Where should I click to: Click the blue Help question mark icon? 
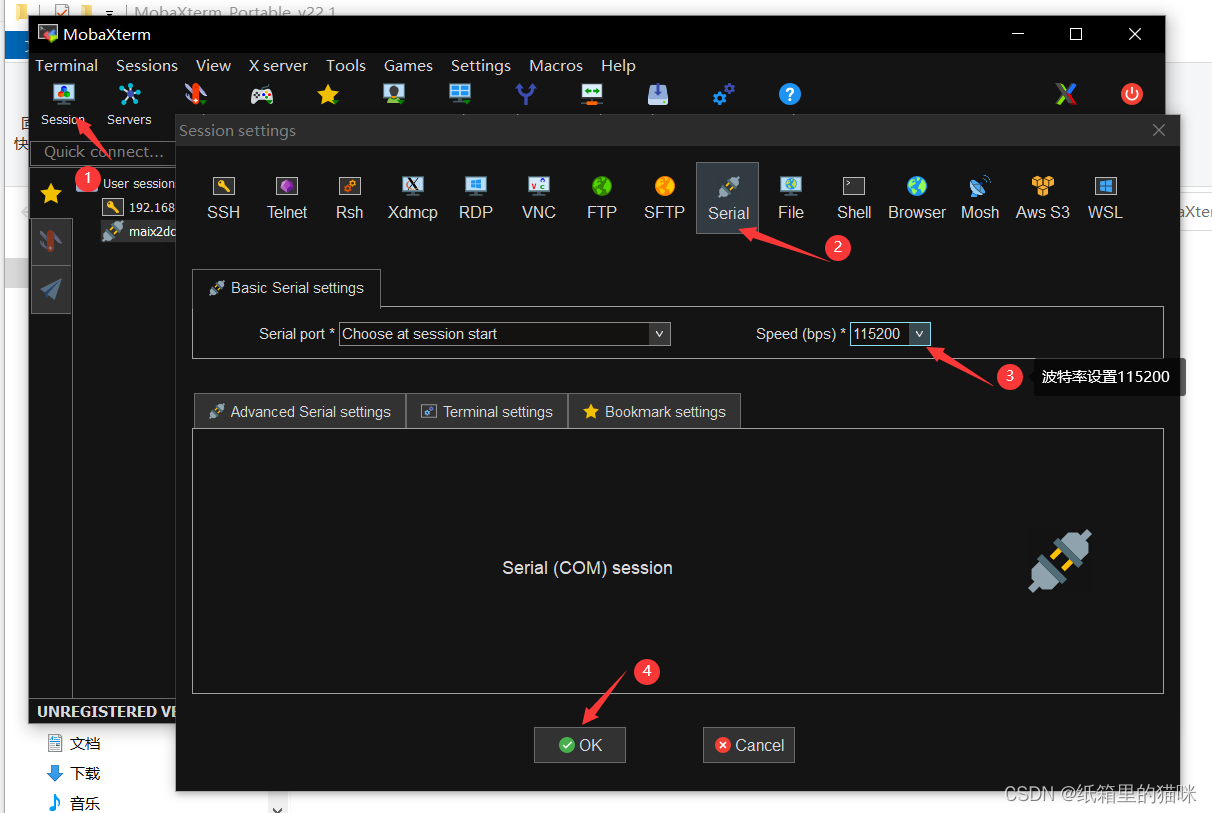pyautogui.click(x=790, y=95)
